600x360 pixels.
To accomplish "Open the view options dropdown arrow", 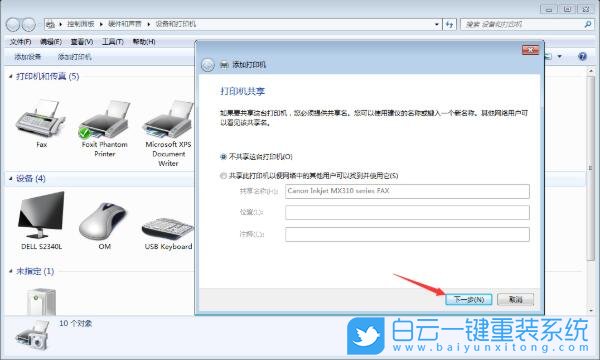I will 559,57.
